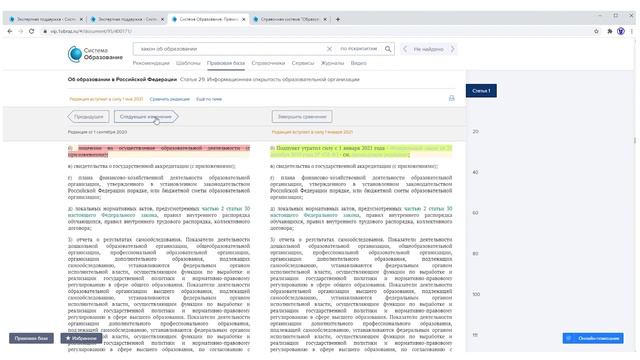The width and height of the screenshot is (640, 360).
Task: Open the Шаблоны section
Action: click(x=188, y=63)
